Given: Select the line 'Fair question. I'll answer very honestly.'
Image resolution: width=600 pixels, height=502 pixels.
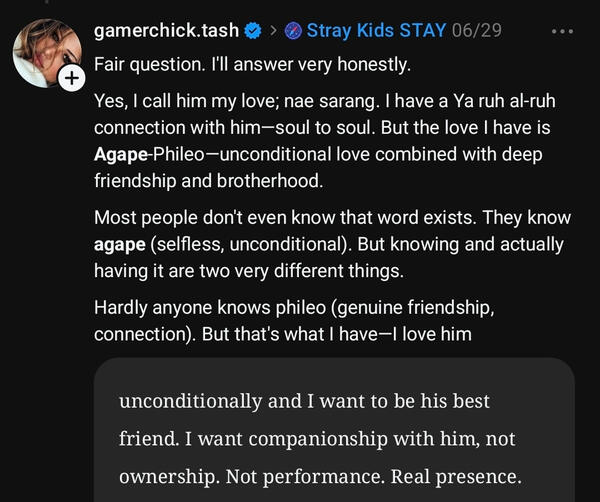Looking at the screenshot, I should pyautogui.click(x=252, y=64).
